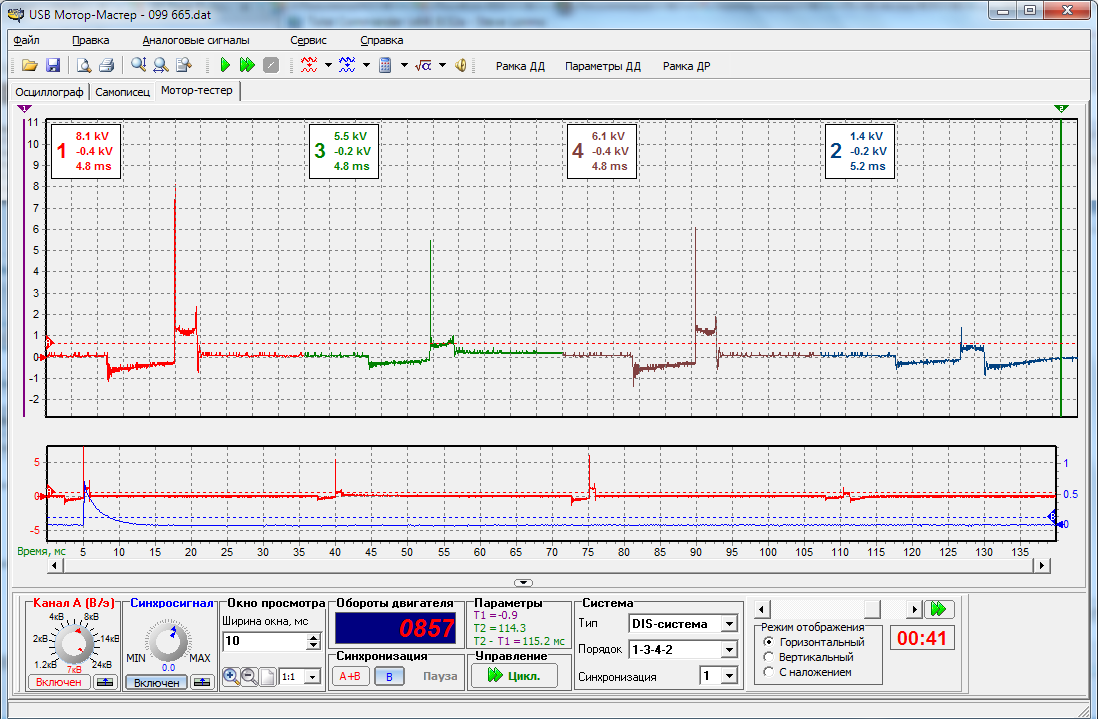Adjust the Канал А voltage knob

[x=75, y=643]
